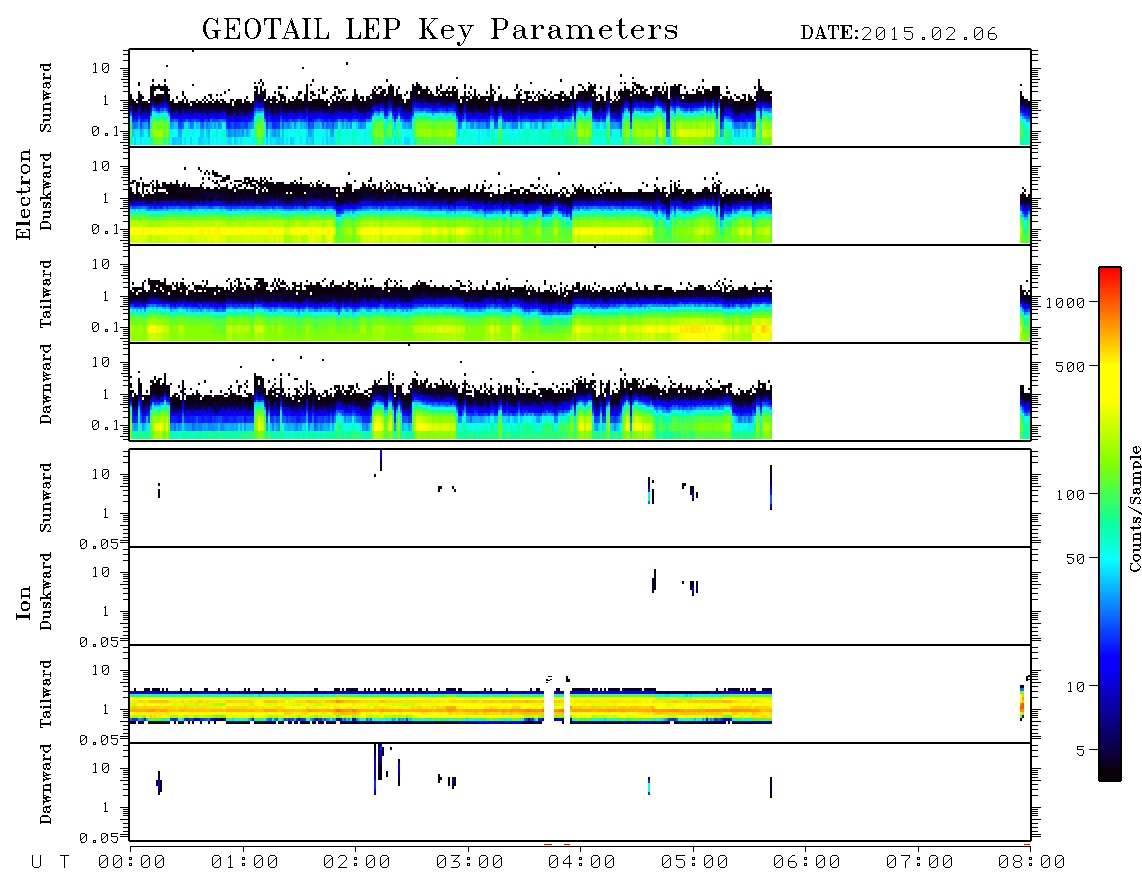
Task: Click the 03:00 time axis label
Action: [469, 863]
